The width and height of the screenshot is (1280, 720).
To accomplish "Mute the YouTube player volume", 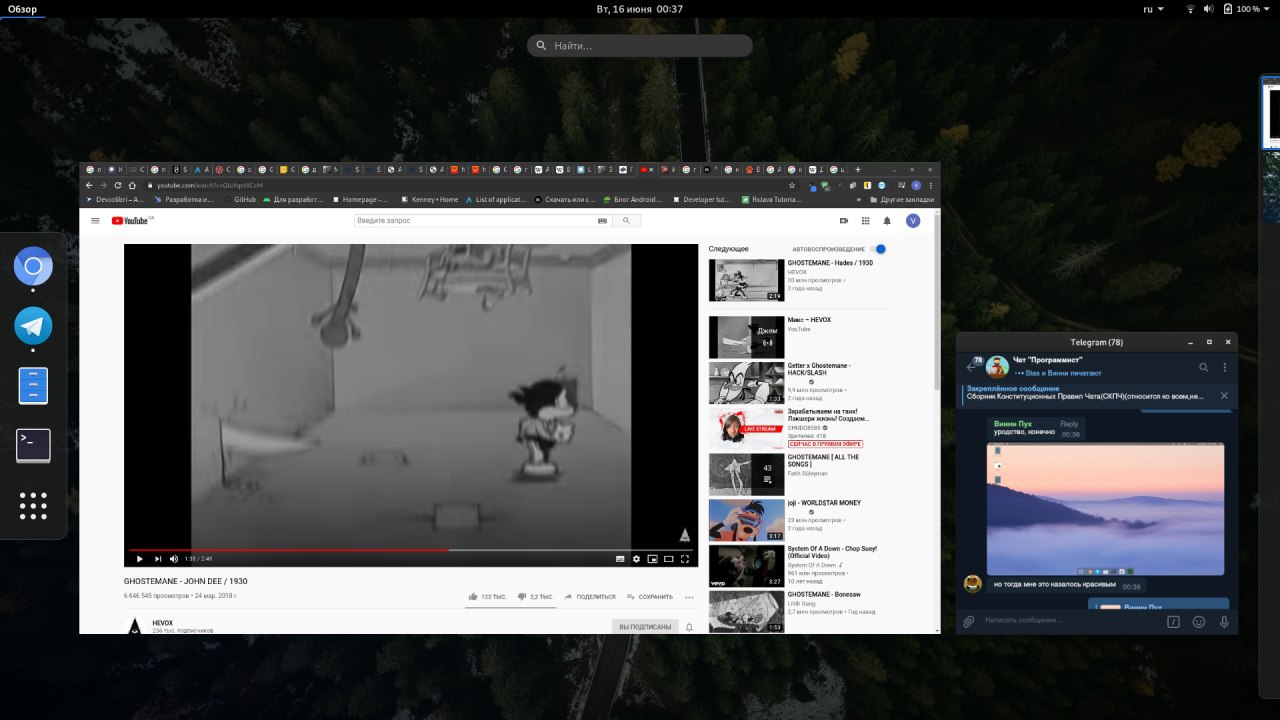I will (174, 558).
